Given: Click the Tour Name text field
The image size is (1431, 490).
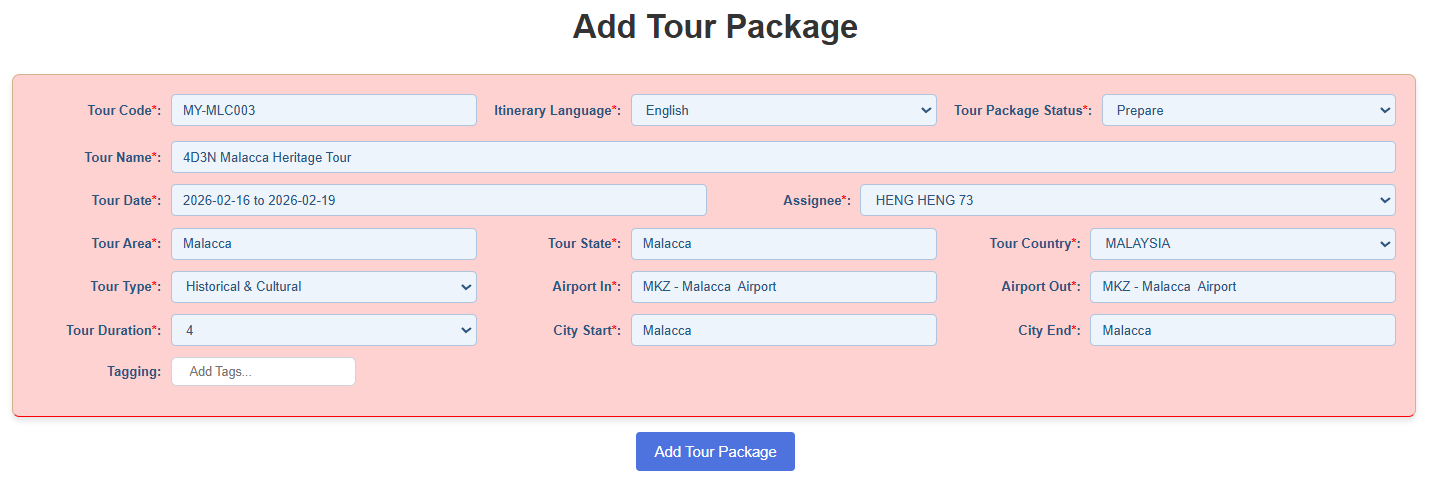Looking at the screenshot, I should [782, 157].
